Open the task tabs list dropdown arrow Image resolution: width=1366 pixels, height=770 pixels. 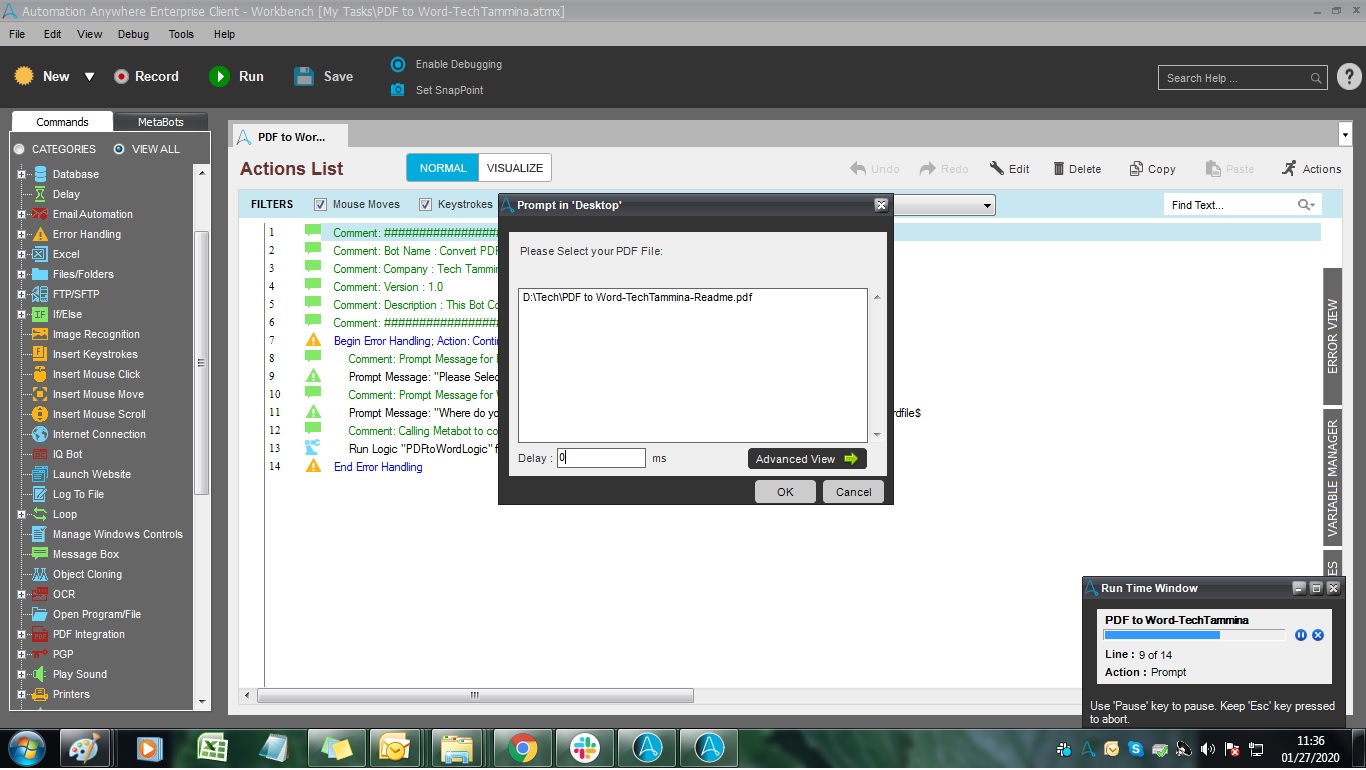1345,134
